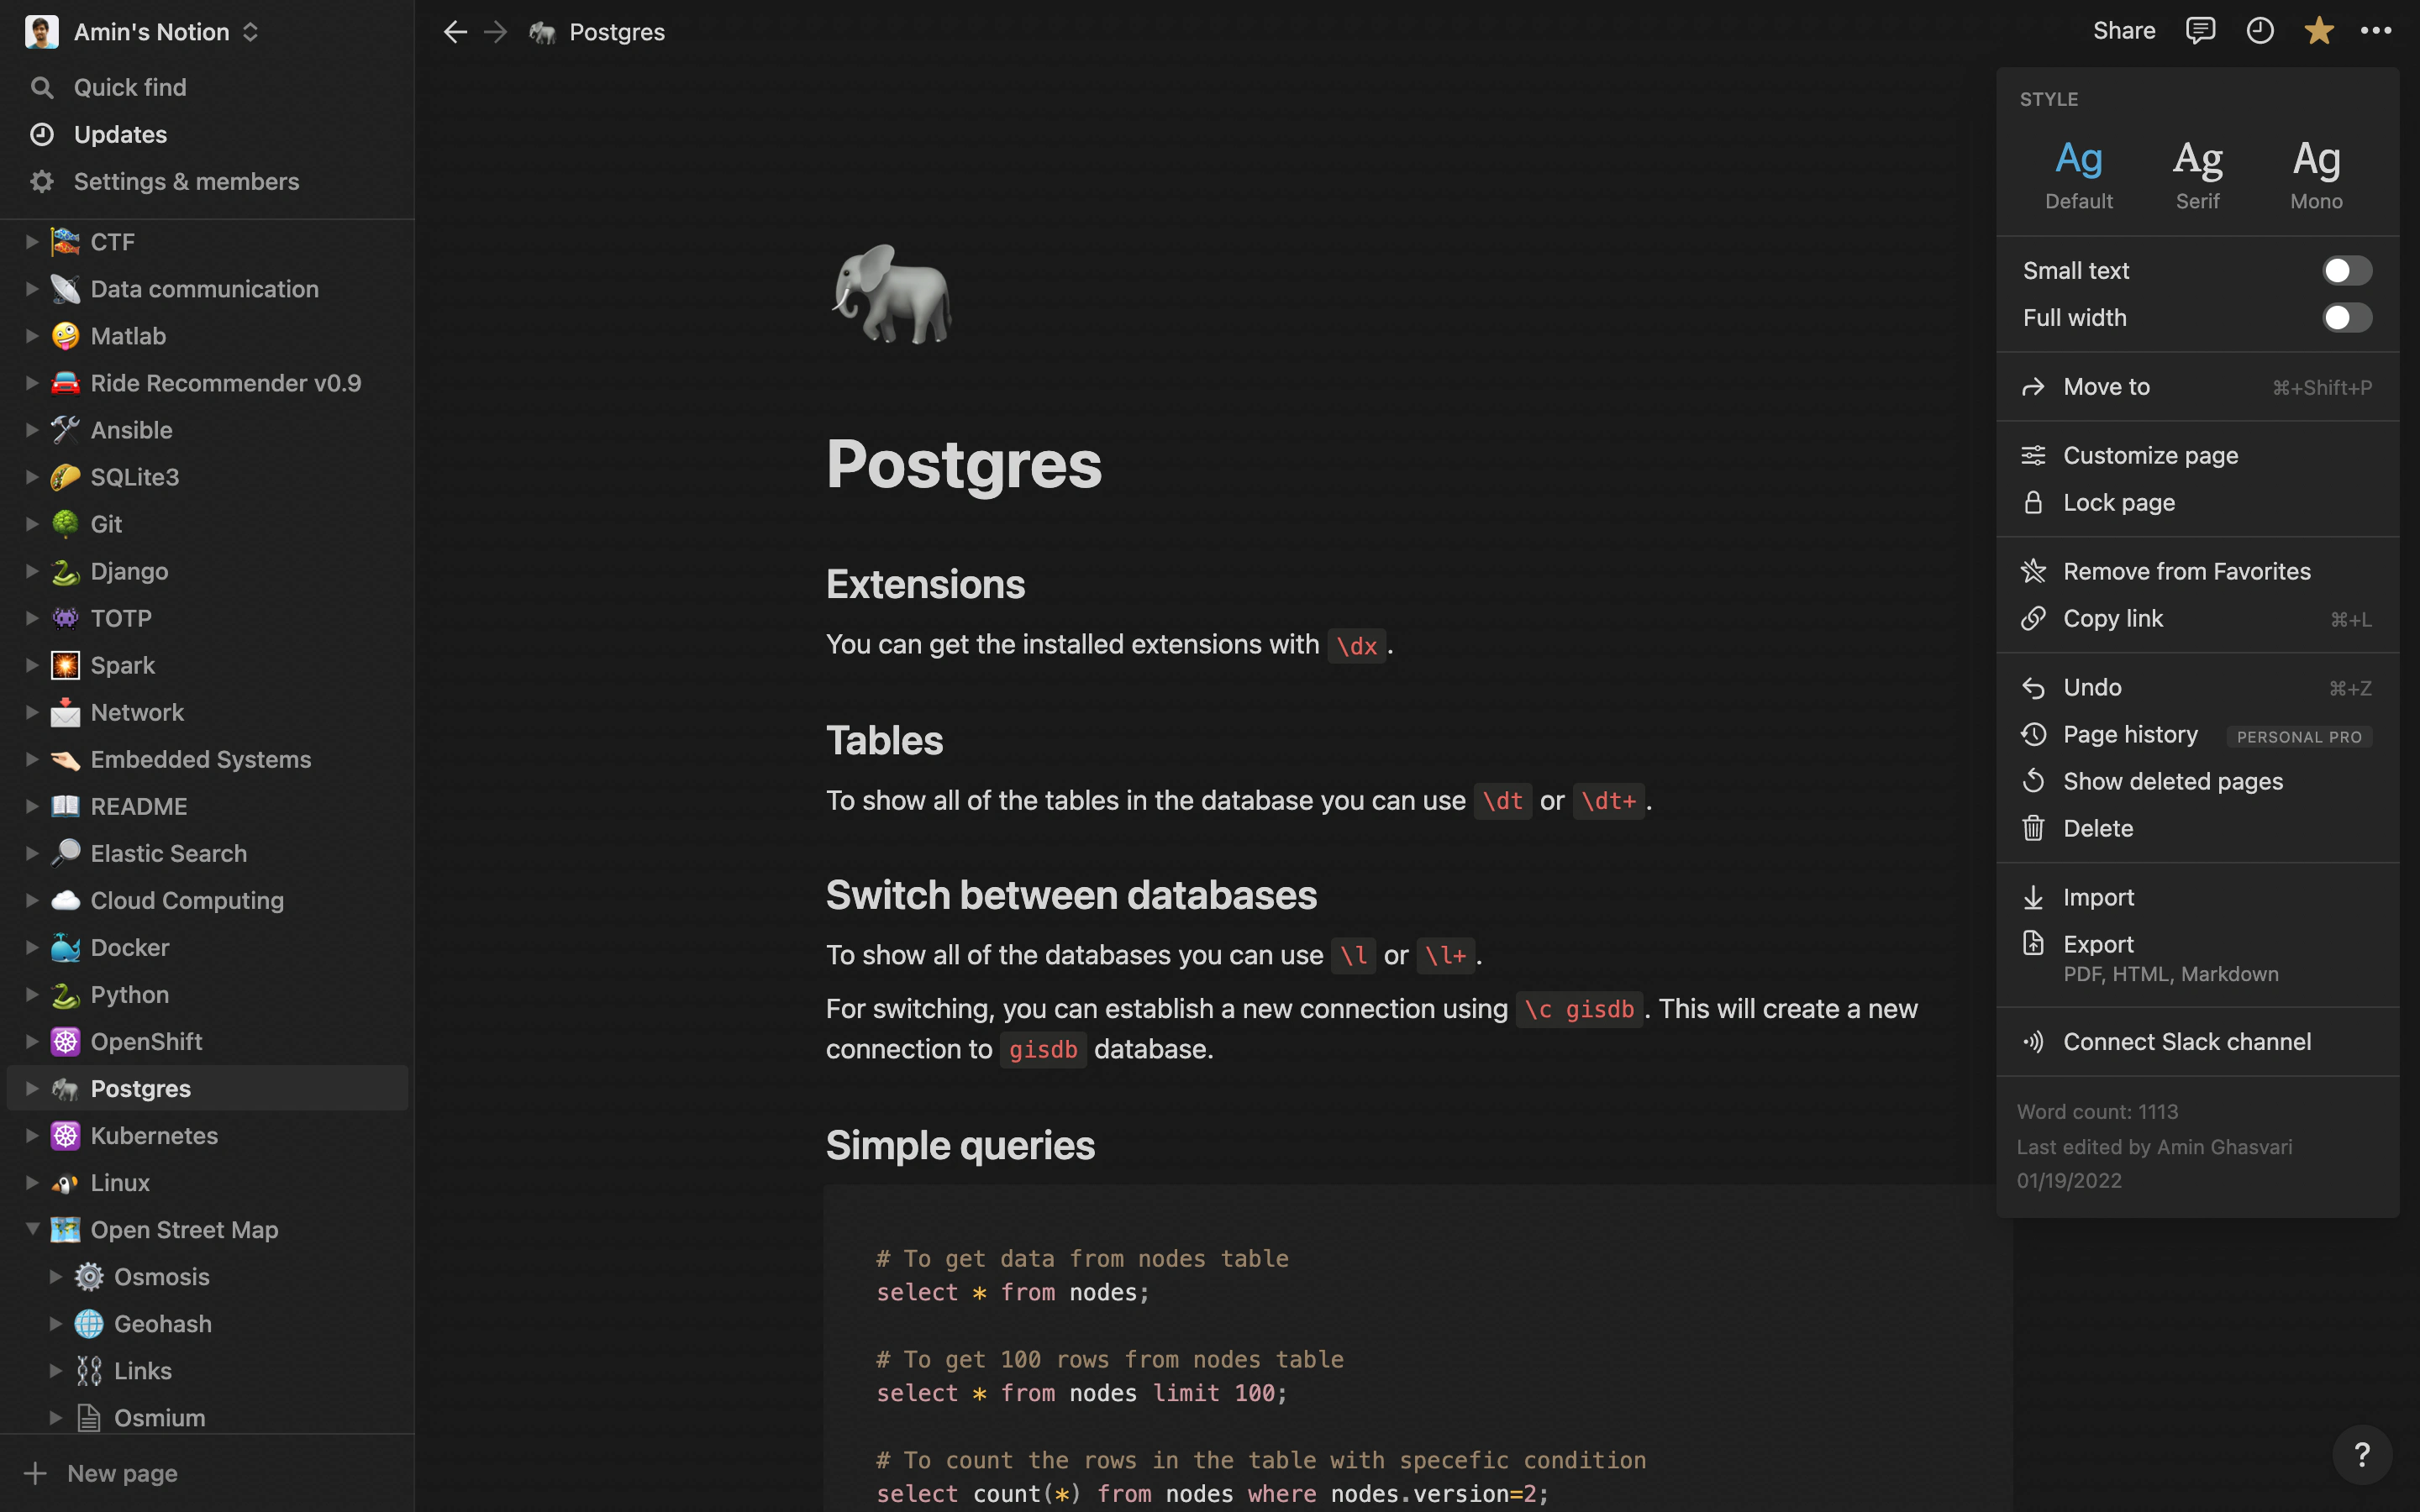Click New page at sidebar bottom

pos(120,1473)
